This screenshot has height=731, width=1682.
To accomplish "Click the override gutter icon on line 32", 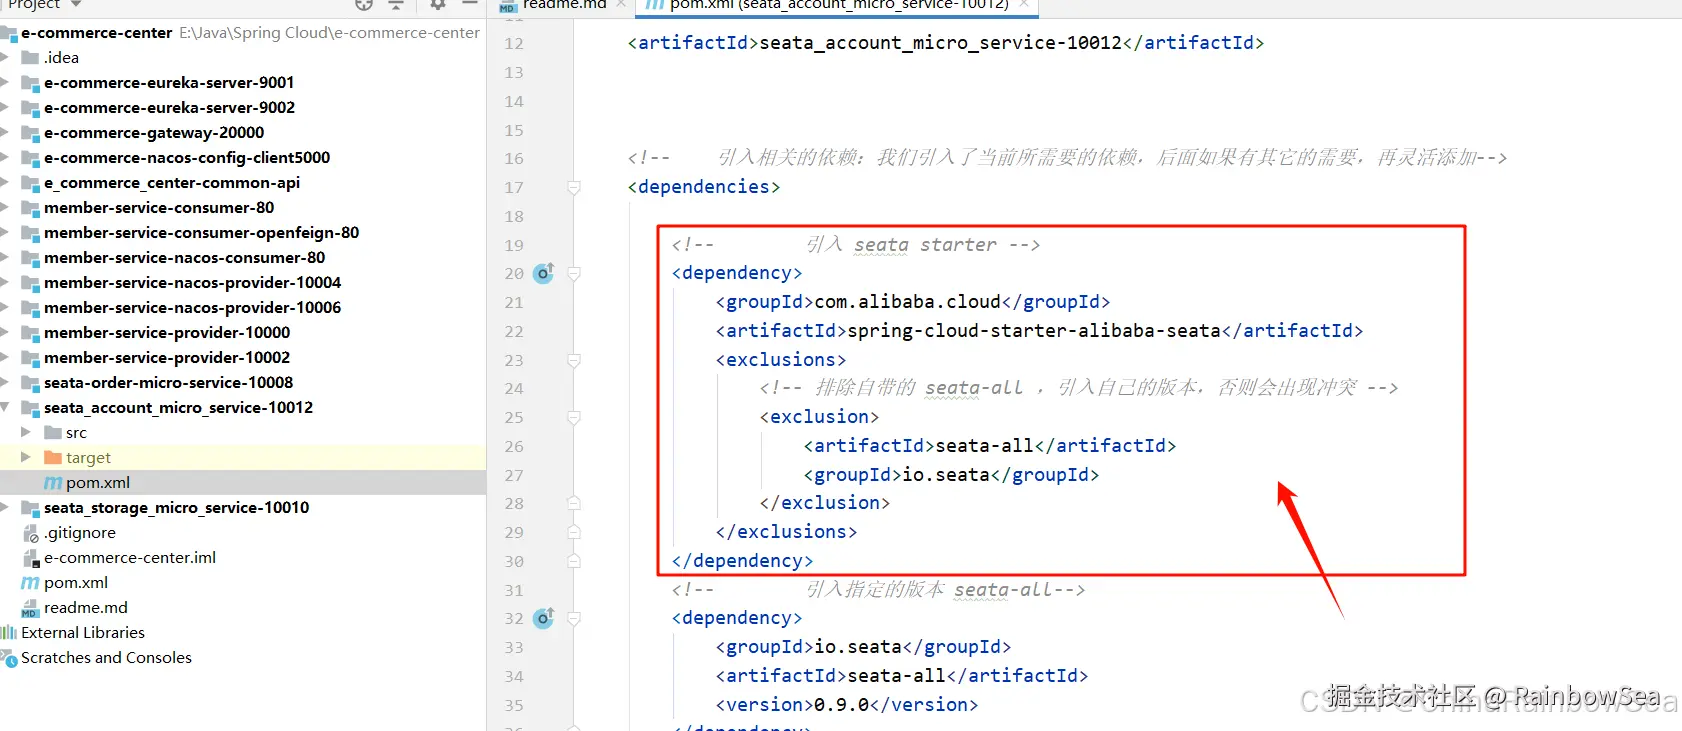I will click(543, 618).
